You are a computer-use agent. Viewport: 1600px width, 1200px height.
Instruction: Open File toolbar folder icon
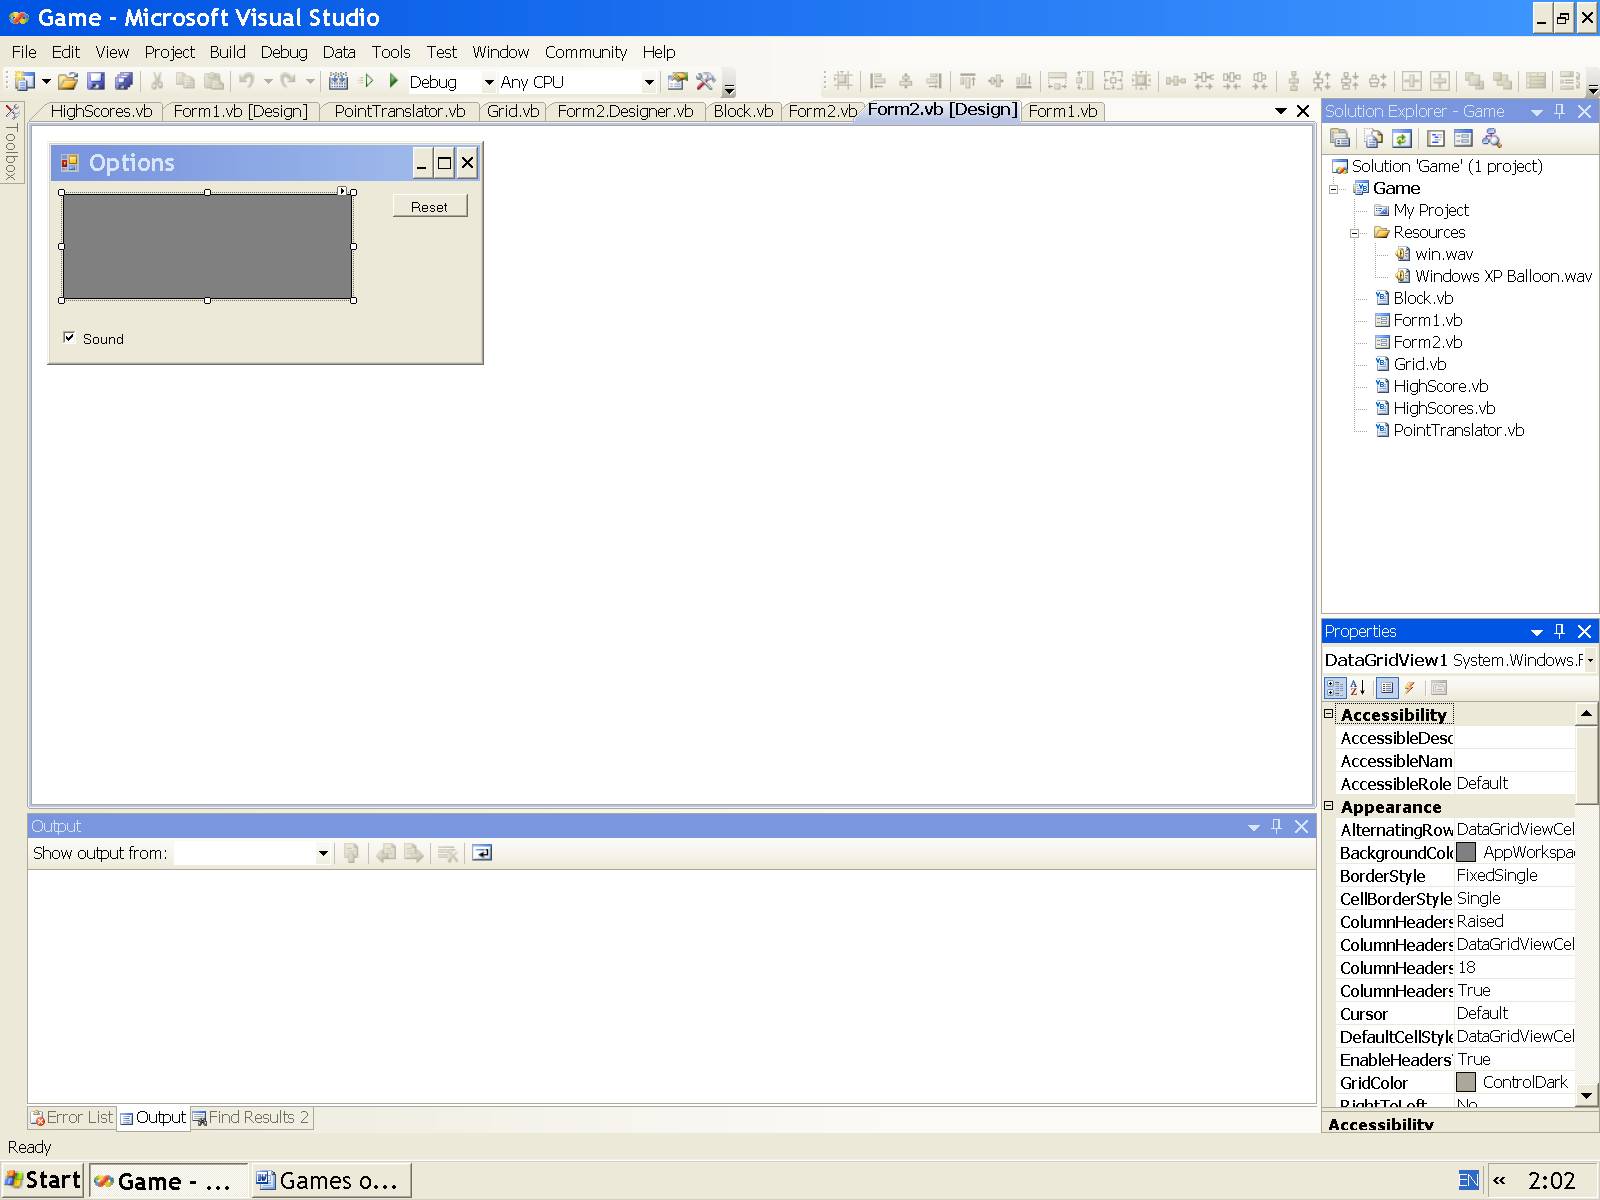[x=67, y=82]
